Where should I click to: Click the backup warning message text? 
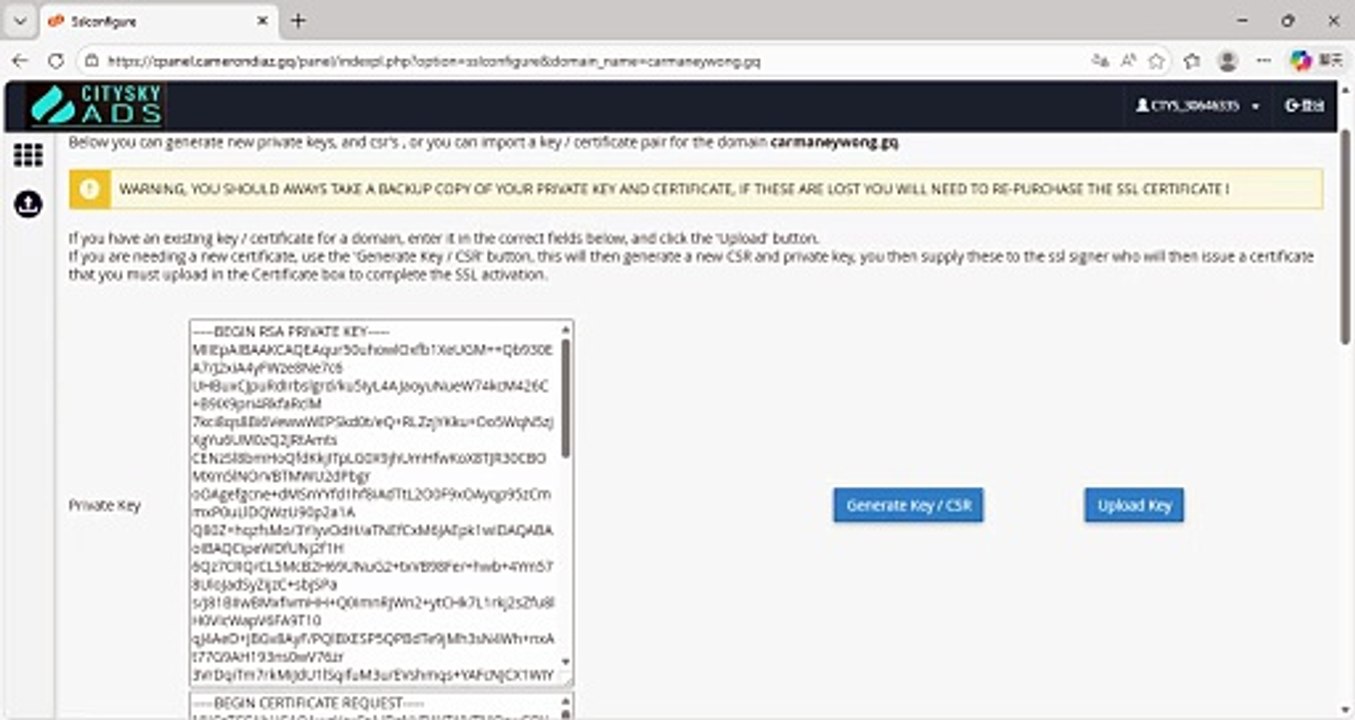674,189
